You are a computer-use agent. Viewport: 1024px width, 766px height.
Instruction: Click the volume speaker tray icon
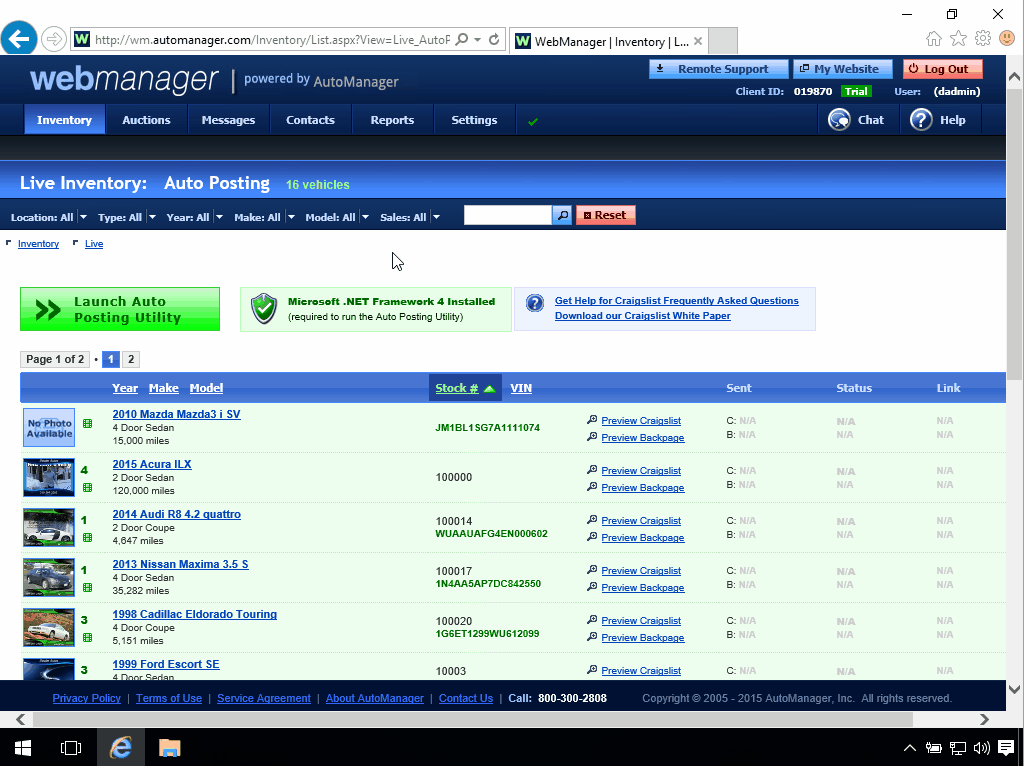tap(981, 748)
